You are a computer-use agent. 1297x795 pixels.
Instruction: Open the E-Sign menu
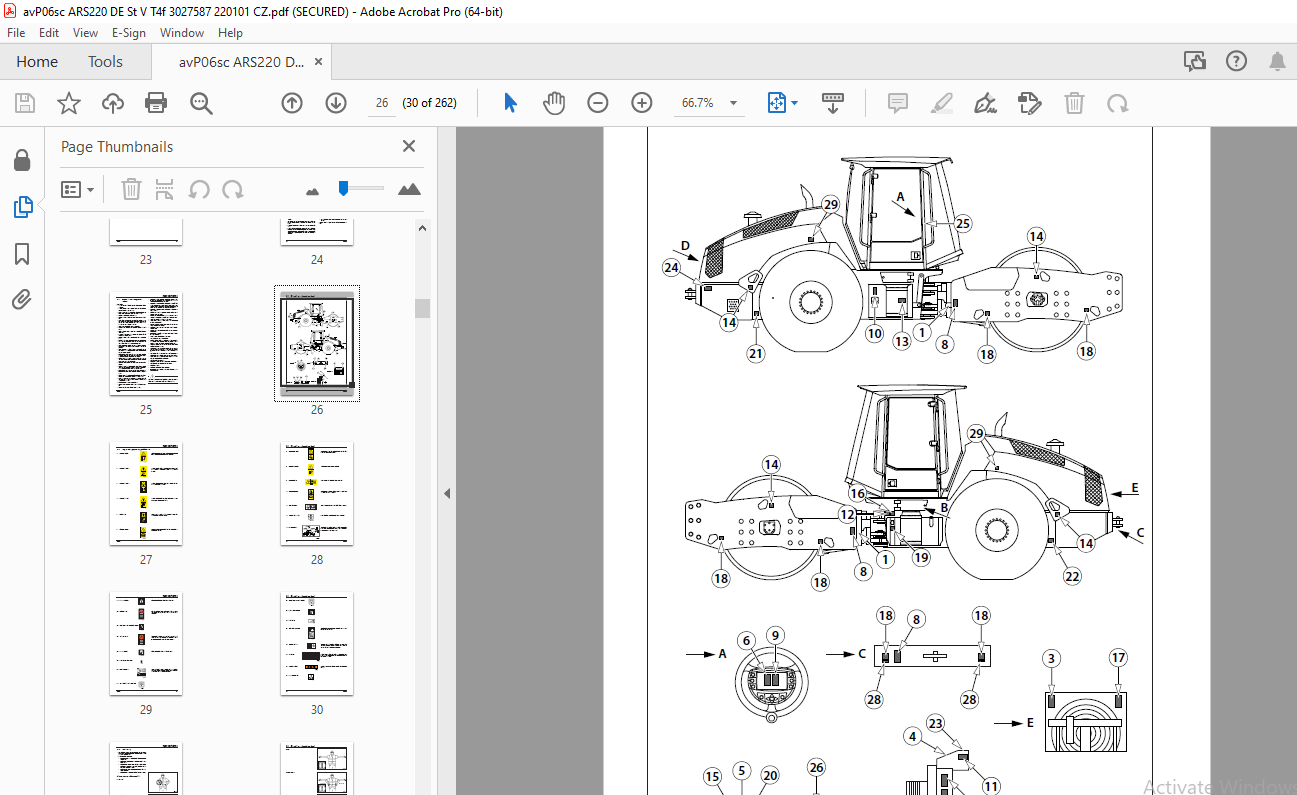(x=129, y=33)
